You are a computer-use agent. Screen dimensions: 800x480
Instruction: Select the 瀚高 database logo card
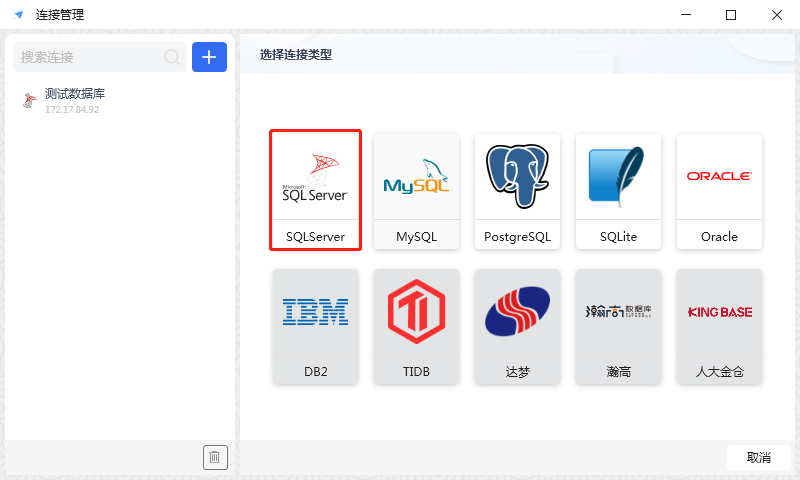pos(618,326)
